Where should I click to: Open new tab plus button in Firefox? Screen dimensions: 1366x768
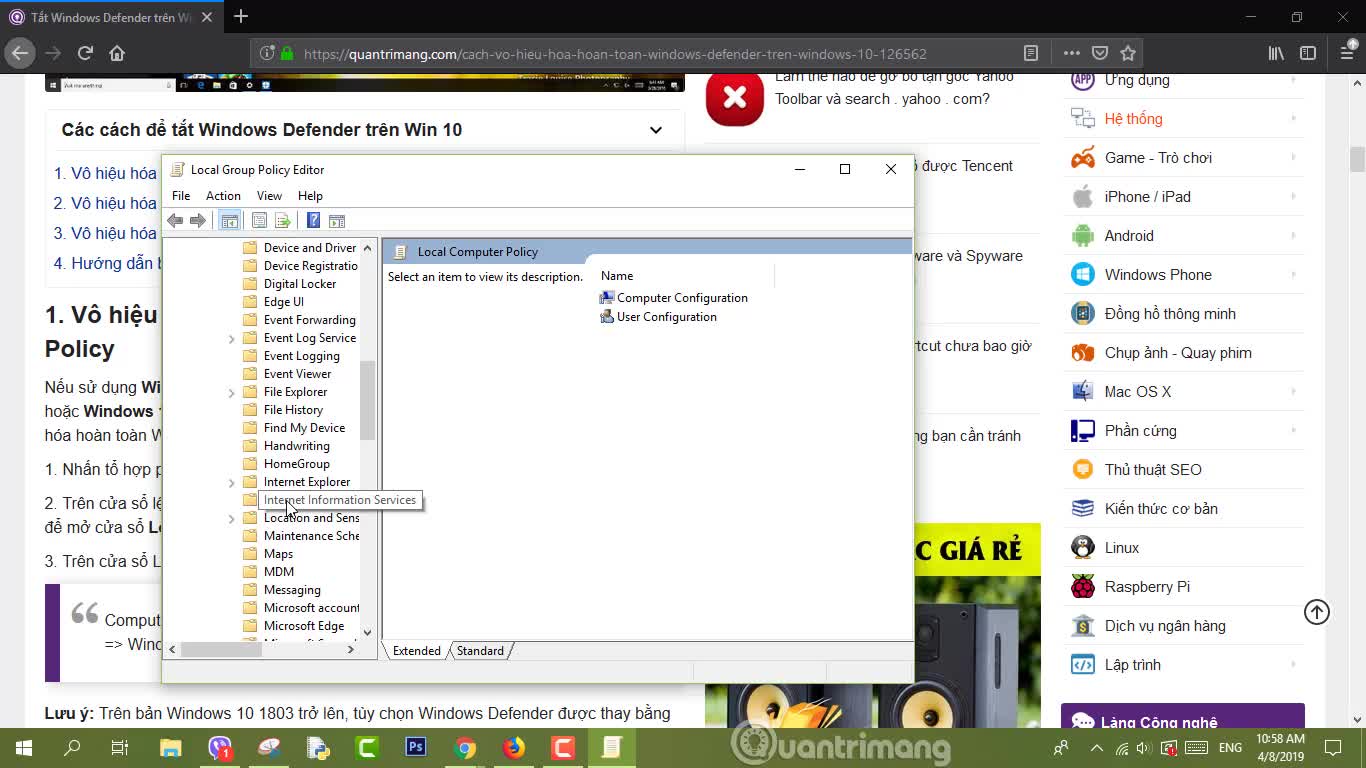[241, 16]
